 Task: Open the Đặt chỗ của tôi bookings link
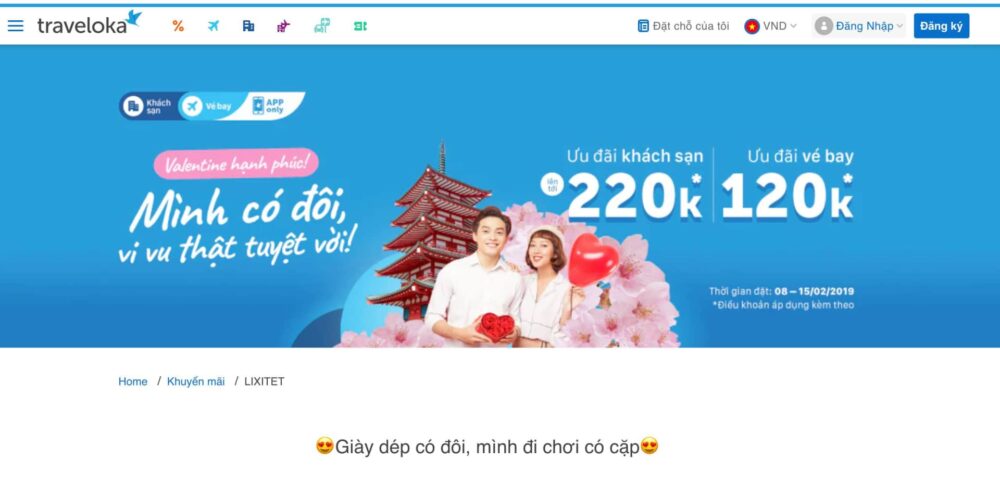coord(683,26)
